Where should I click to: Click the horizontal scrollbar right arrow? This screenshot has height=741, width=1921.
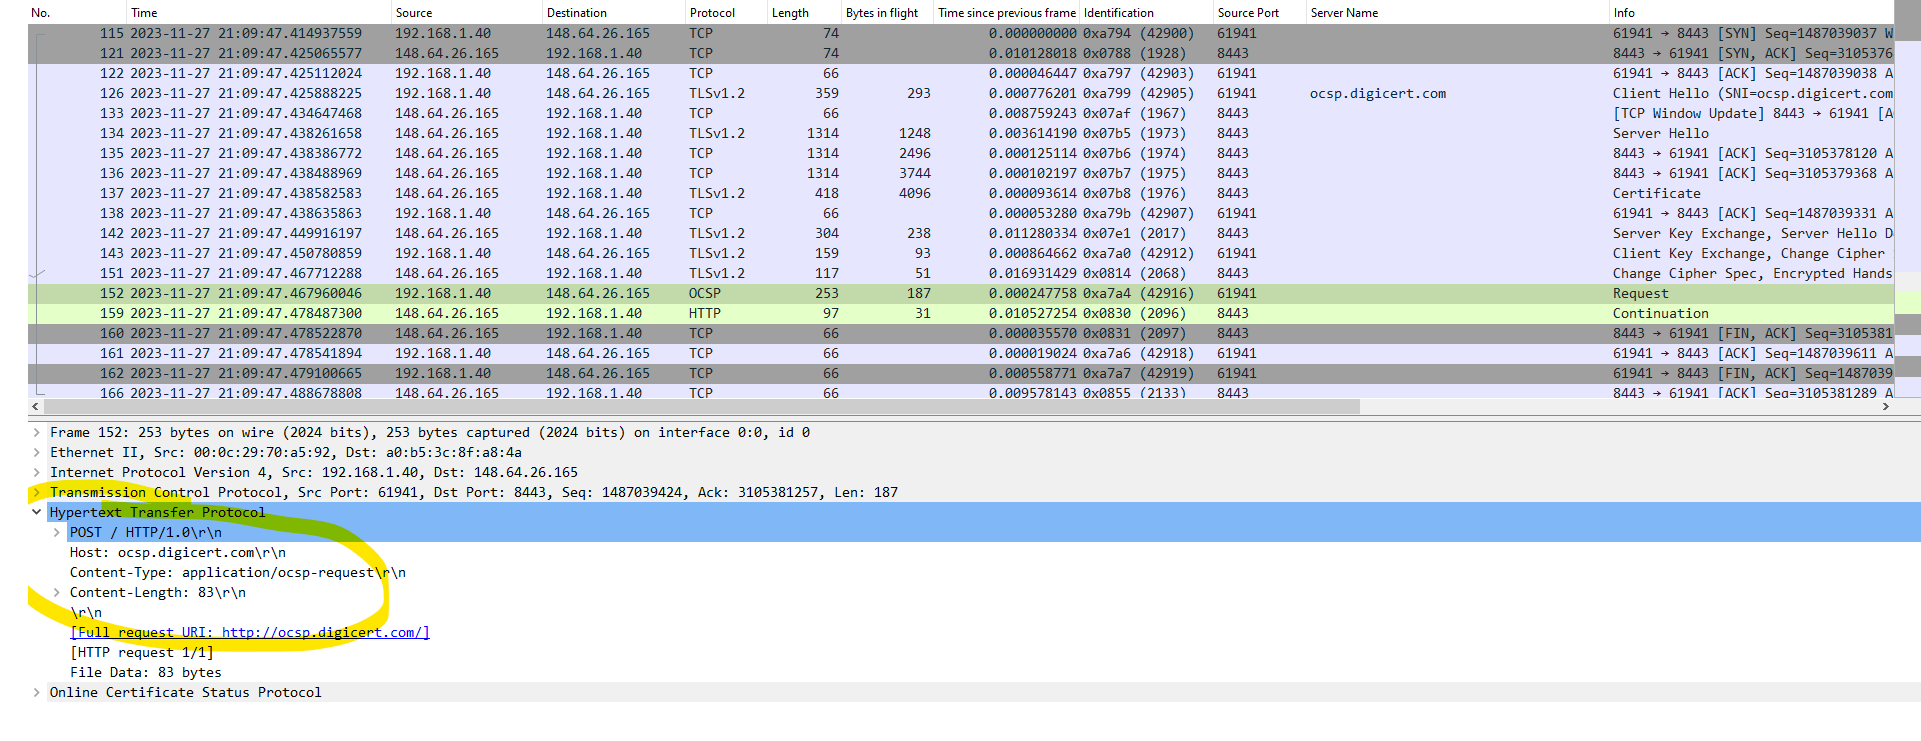click(x=1886, y=407)
